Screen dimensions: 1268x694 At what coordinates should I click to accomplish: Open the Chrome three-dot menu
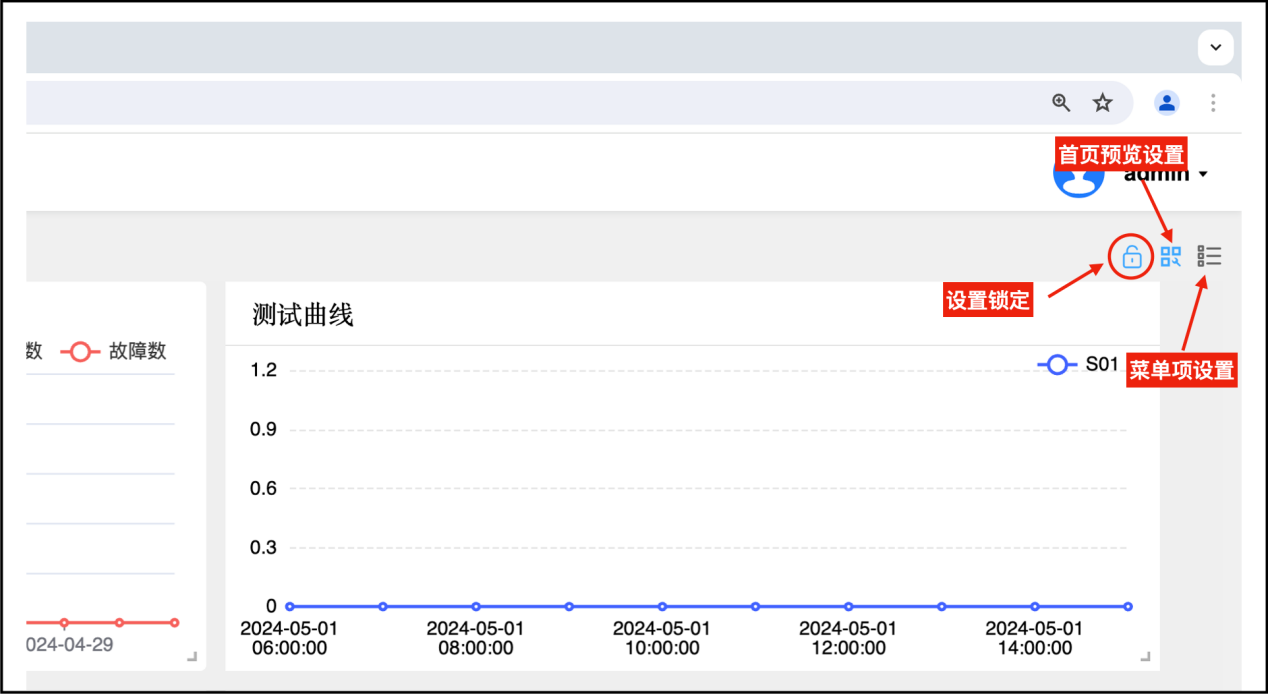coord(1213,103)
